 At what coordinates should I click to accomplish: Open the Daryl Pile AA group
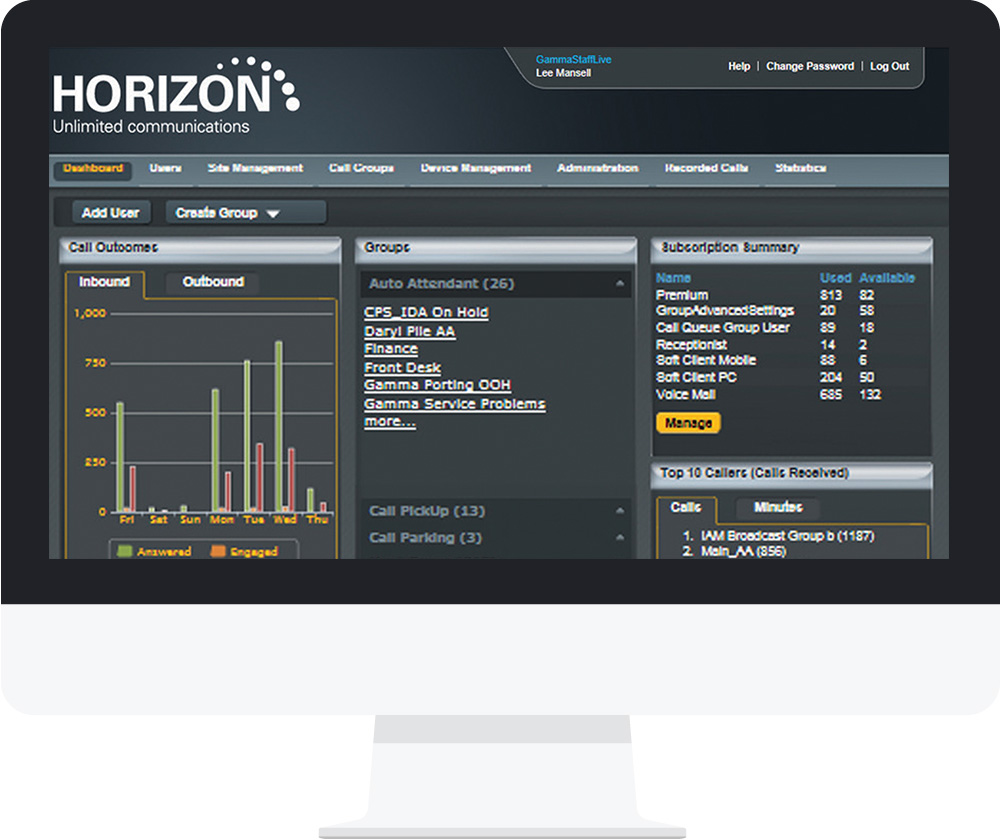point(409,332)
